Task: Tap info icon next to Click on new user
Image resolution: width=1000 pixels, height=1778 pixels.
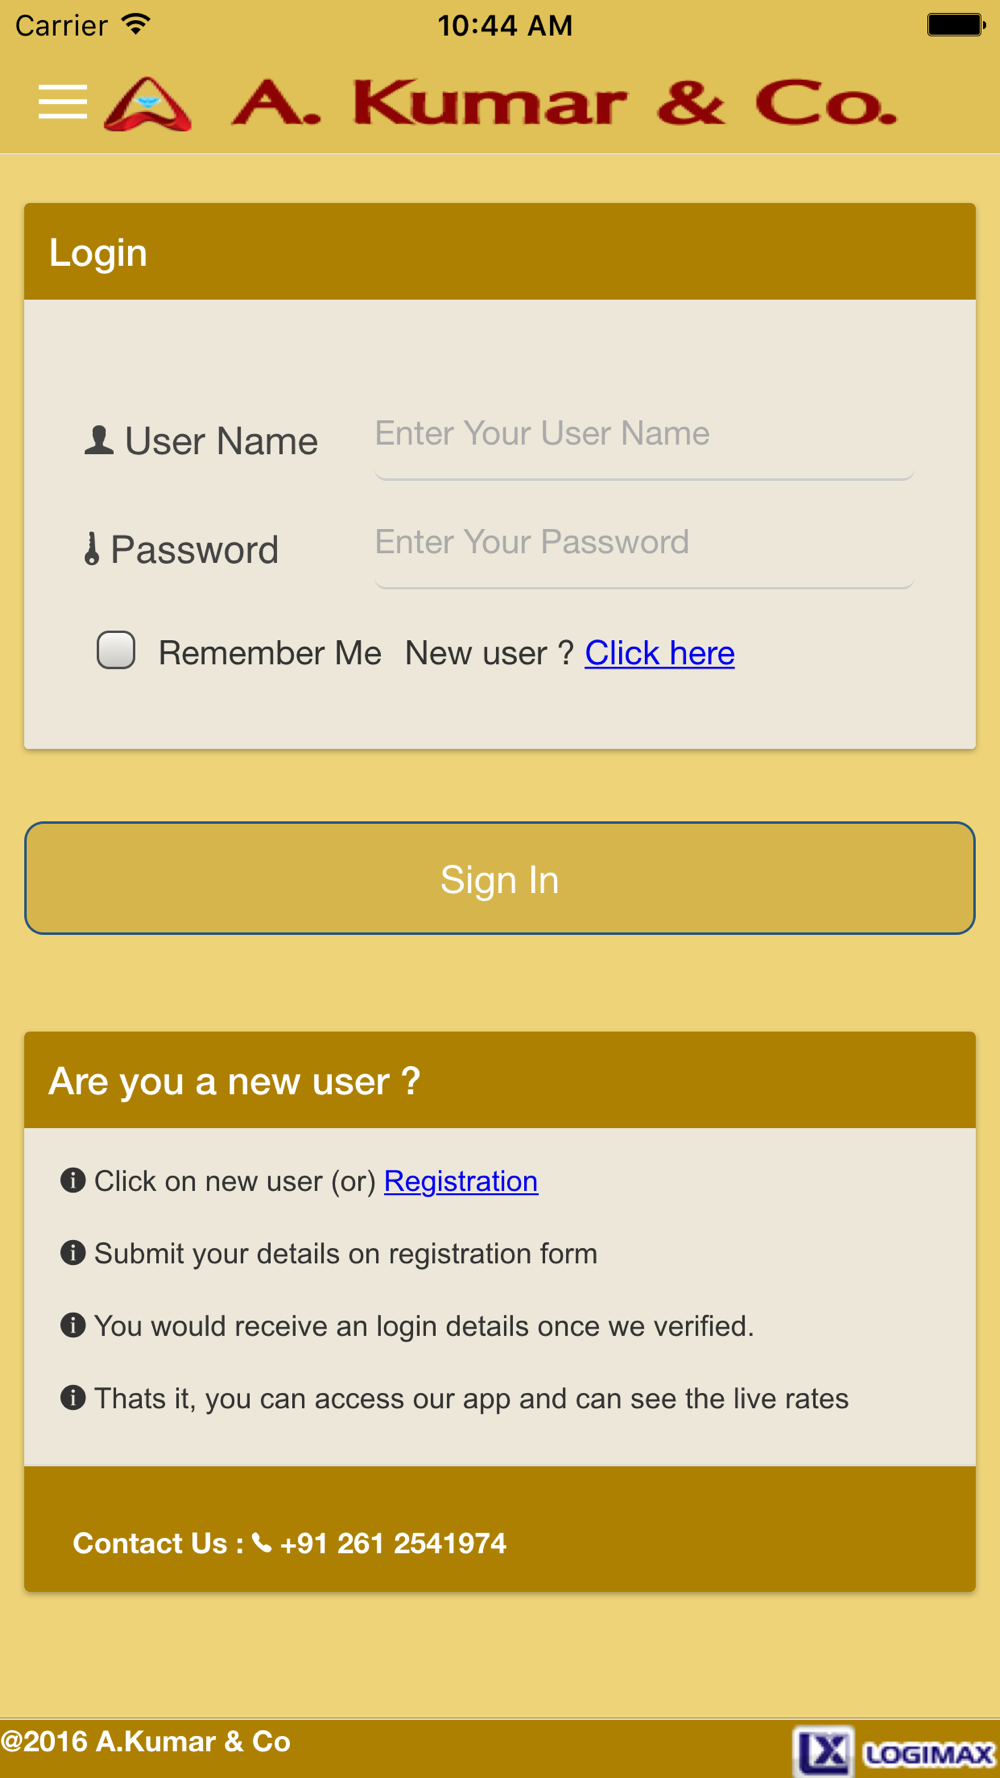Action: coord(73,1180)
